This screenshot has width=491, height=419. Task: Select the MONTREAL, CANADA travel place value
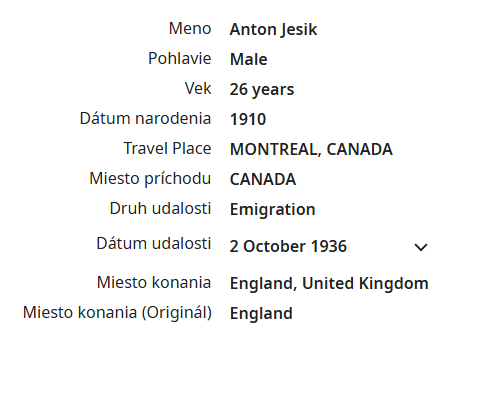tap(311, 149)
